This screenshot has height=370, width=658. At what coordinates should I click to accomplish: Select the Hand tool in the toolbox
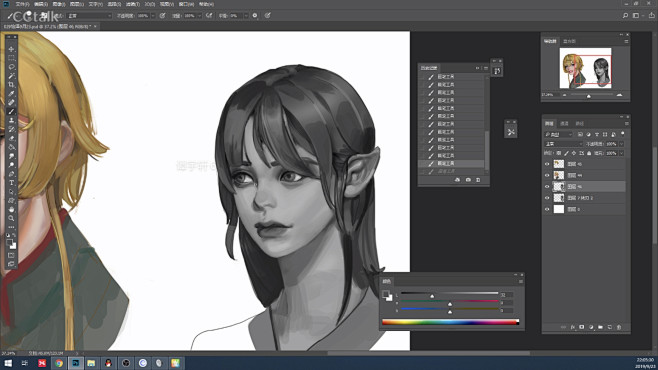point(11,209)
